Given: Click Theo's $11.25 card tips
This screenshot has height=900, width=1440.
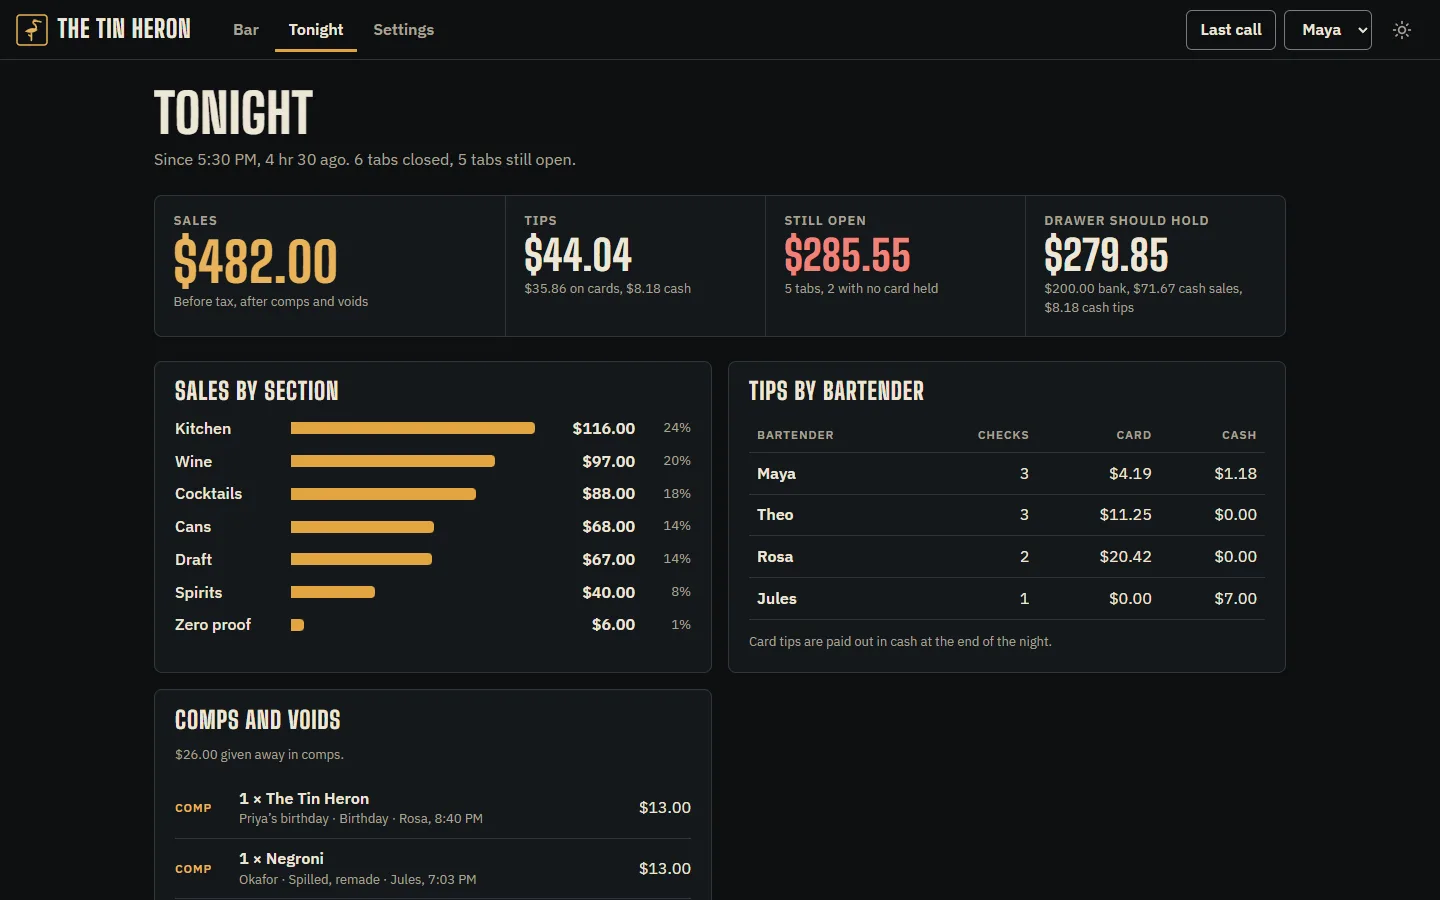Looking at the screenshot, I should click(1126, 515).
